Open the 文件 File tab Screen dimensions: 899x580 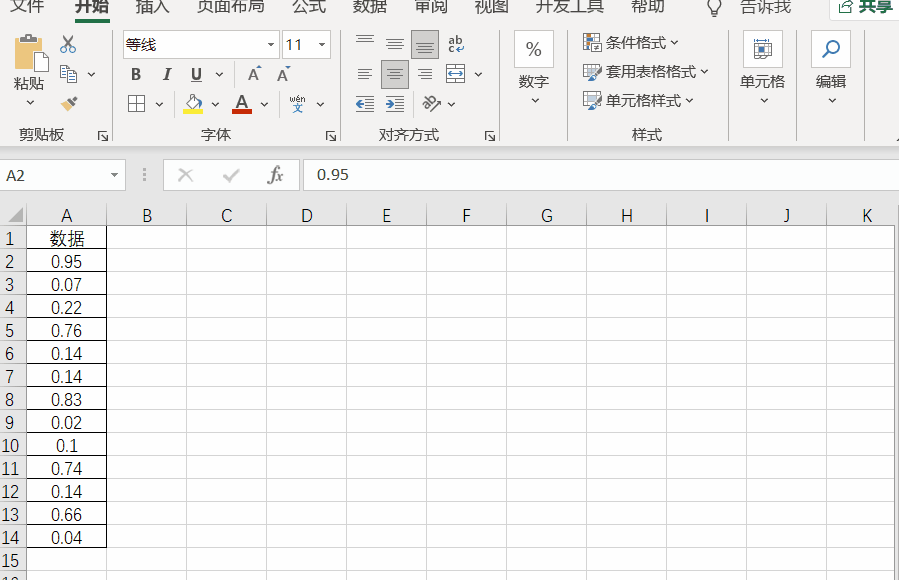pos(27,6)
